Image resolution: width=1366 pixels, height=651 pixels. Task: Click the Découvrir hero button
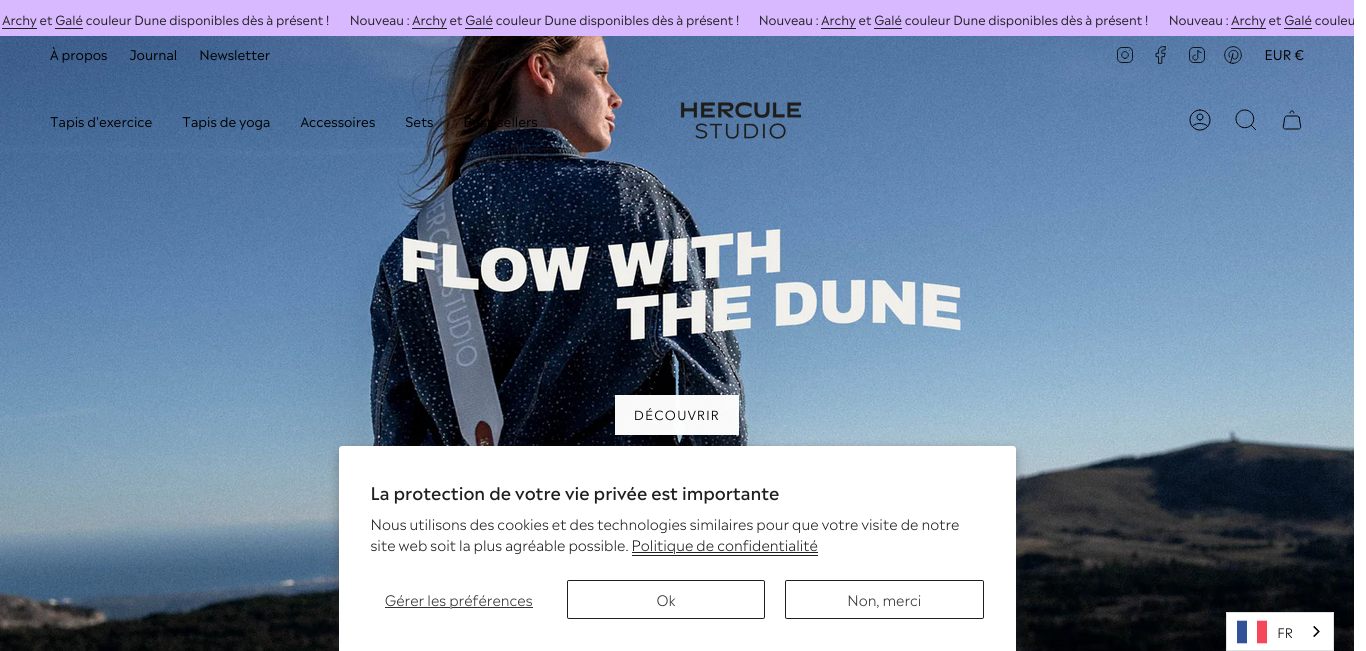pos(677,415)
